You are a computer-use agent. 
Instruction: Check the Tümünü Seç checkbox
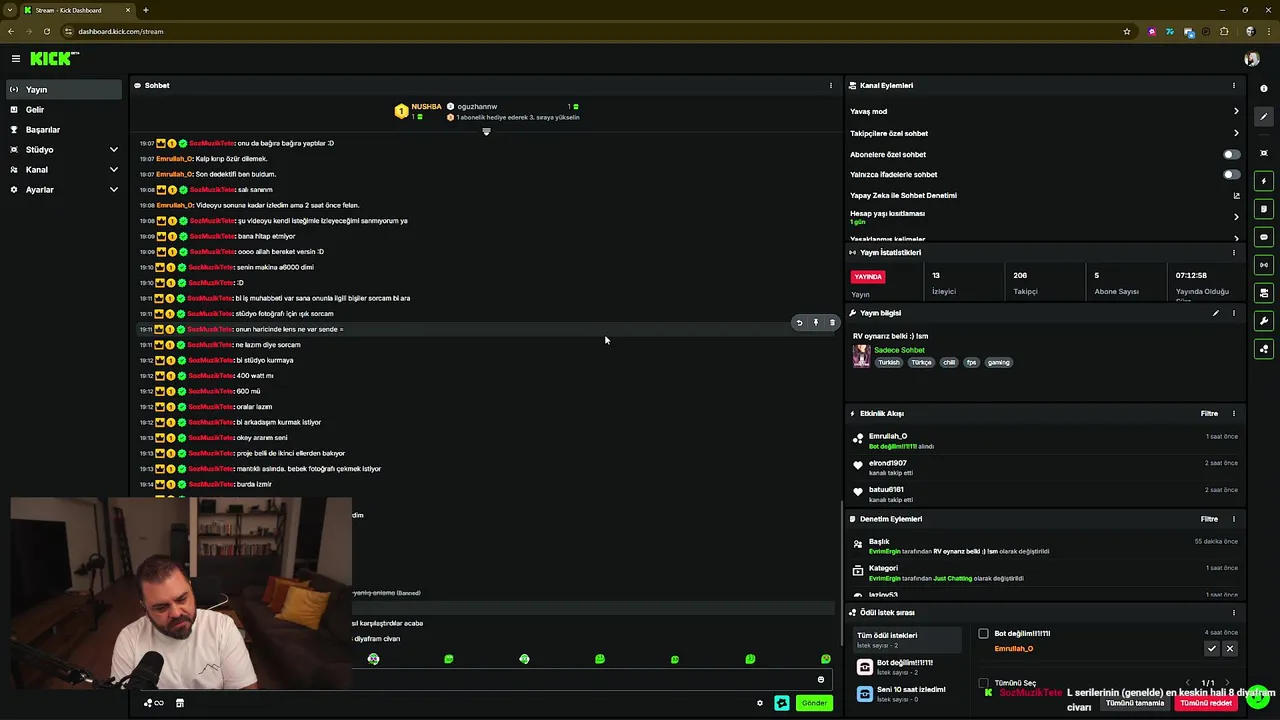[x=983, y=683]
